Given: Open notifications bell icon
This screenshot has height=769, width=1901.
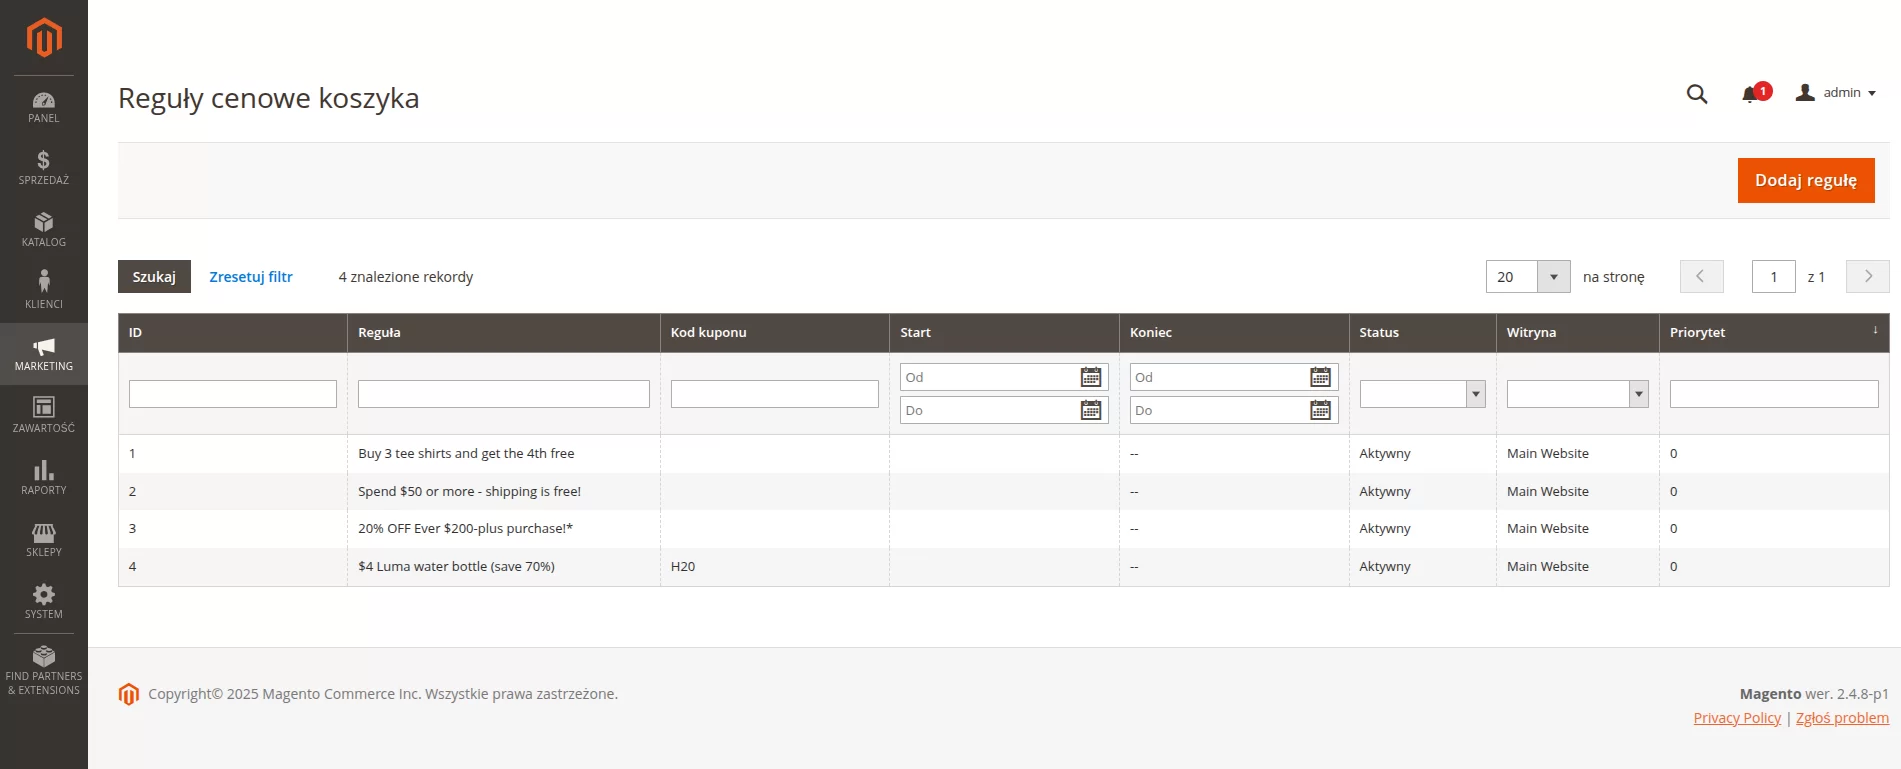Looking at the screenshot, I should [1750, 94].
